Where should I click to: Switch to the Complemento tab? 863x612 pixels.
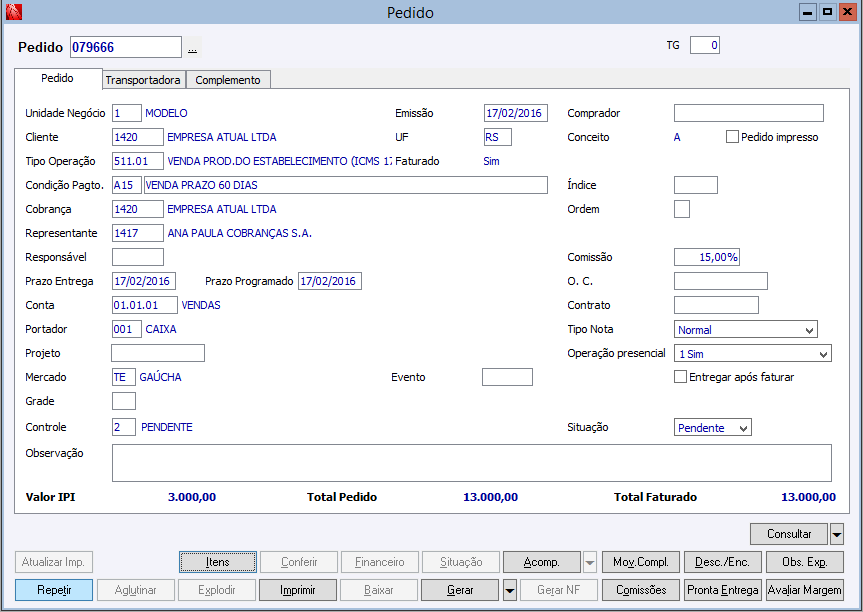pos(228,80)
